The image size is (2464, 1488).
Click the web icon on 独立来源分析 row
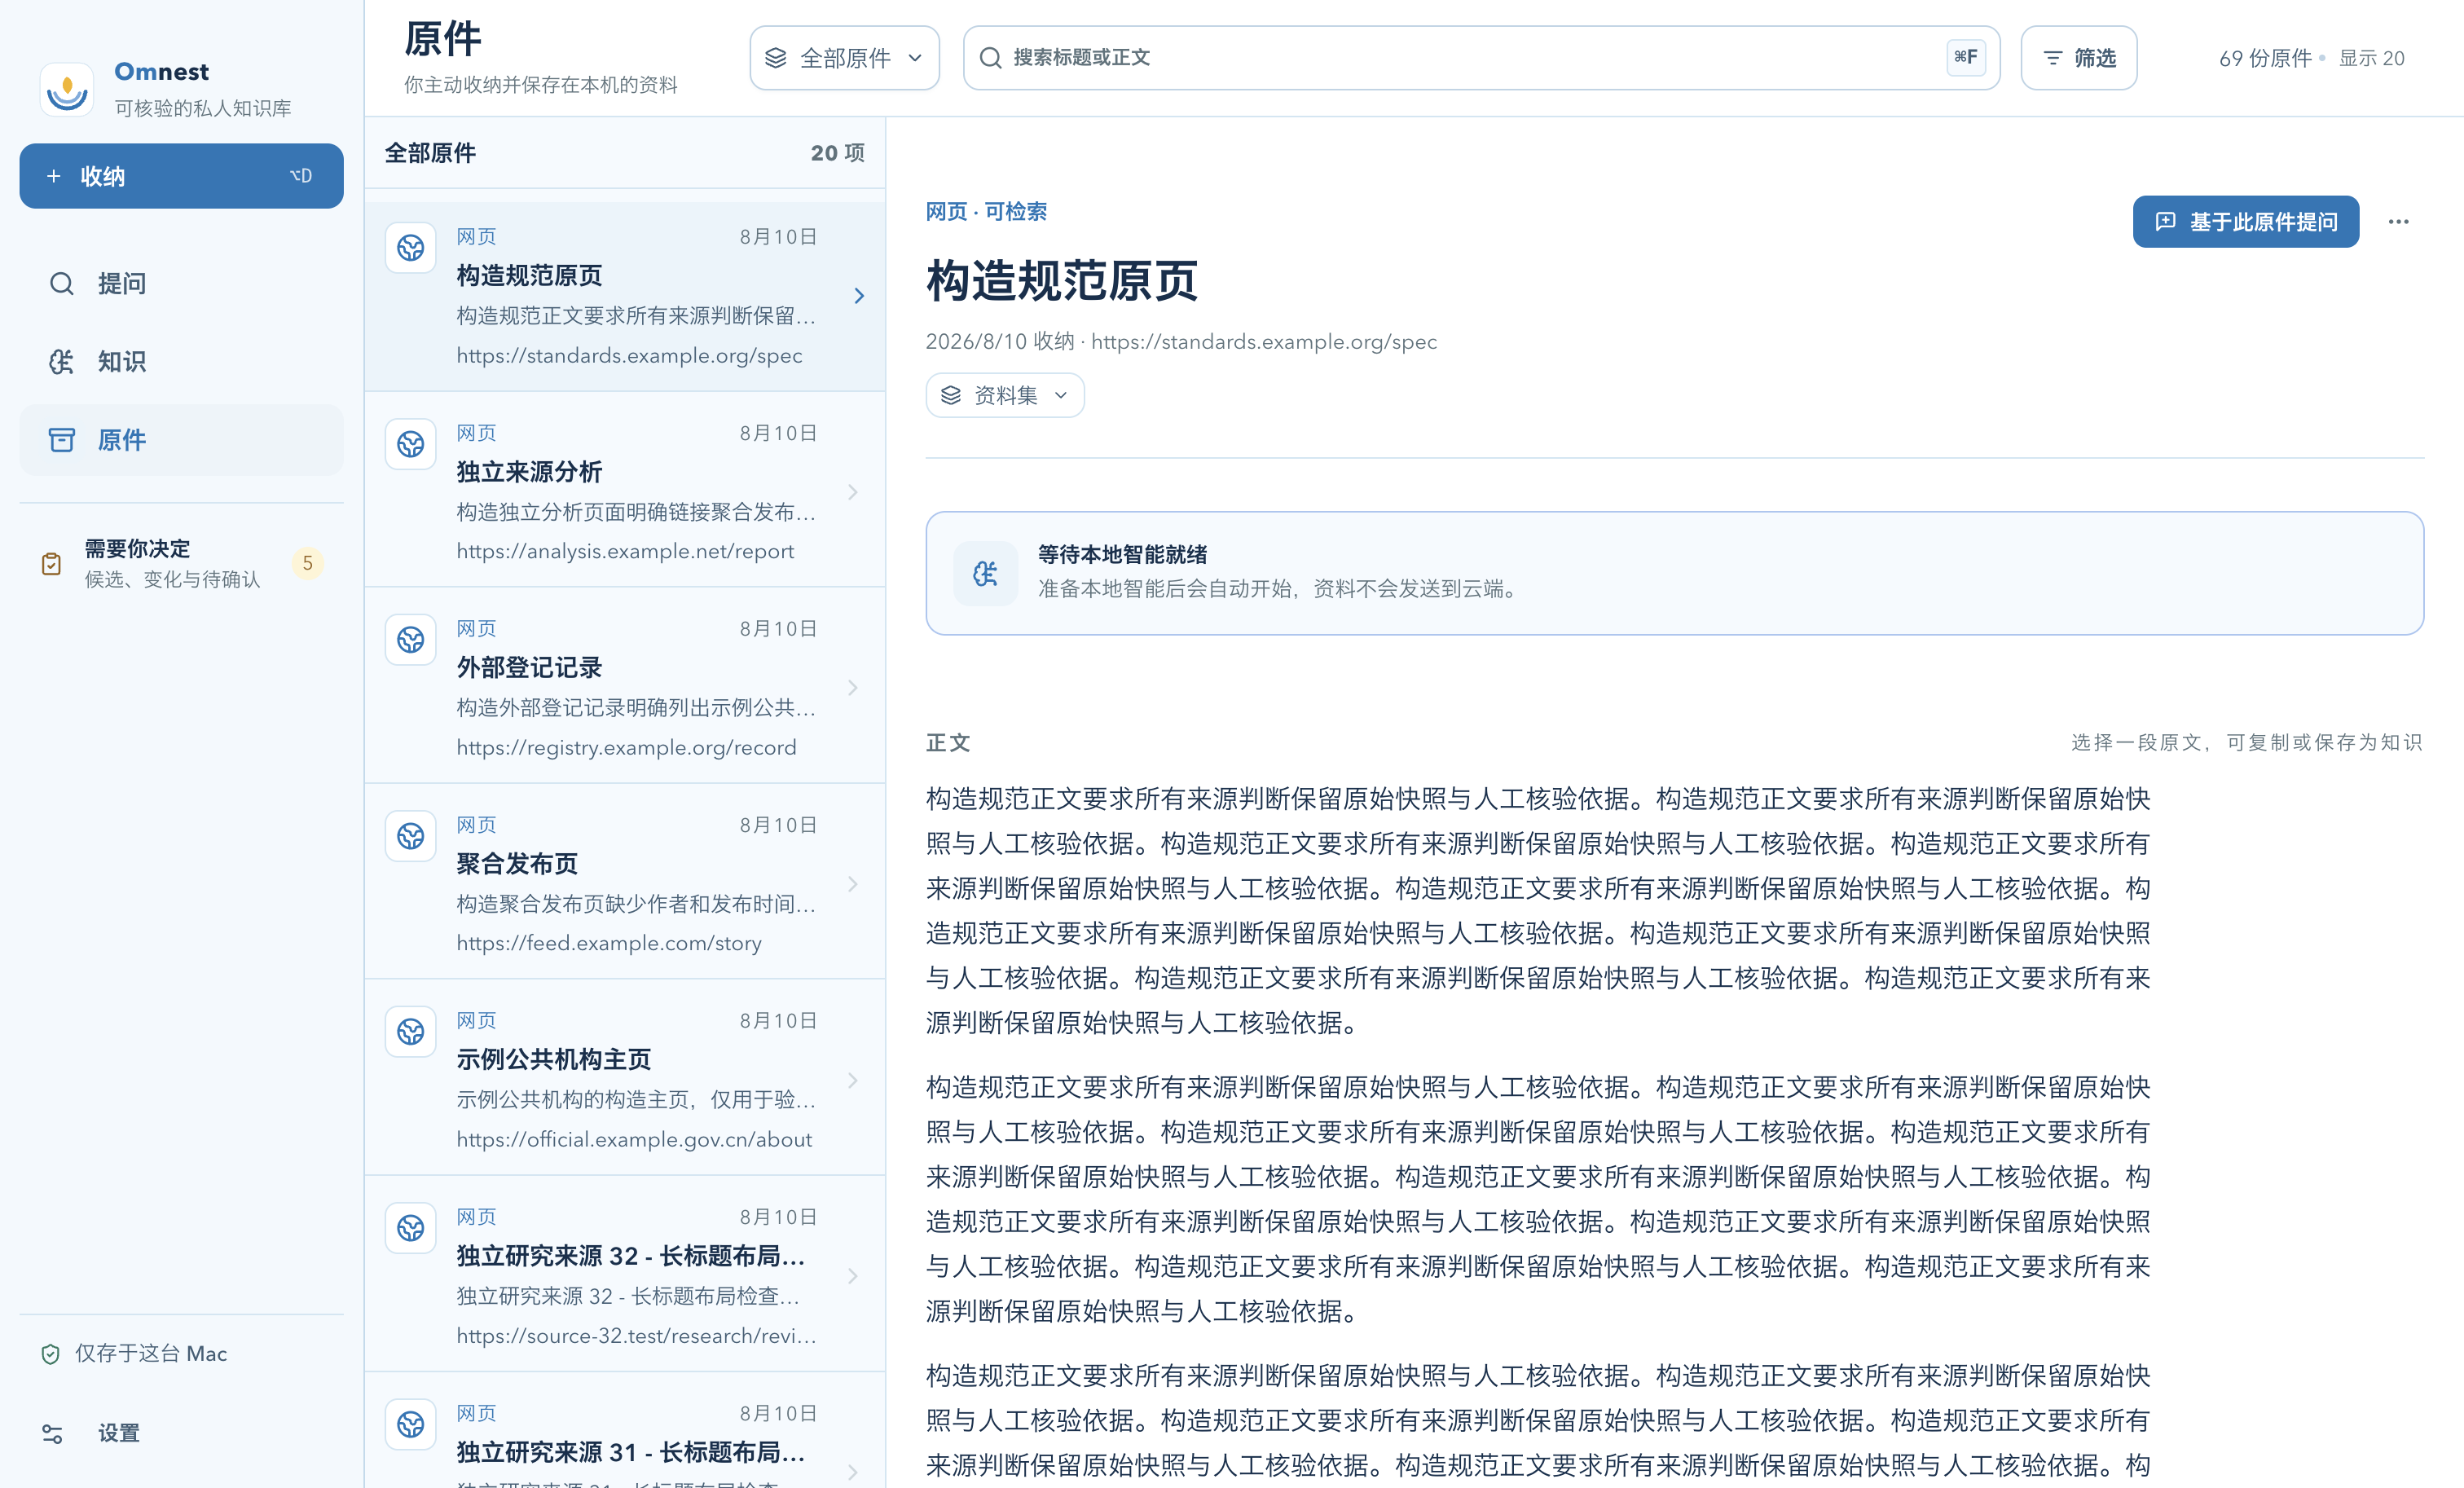[410, 443]
